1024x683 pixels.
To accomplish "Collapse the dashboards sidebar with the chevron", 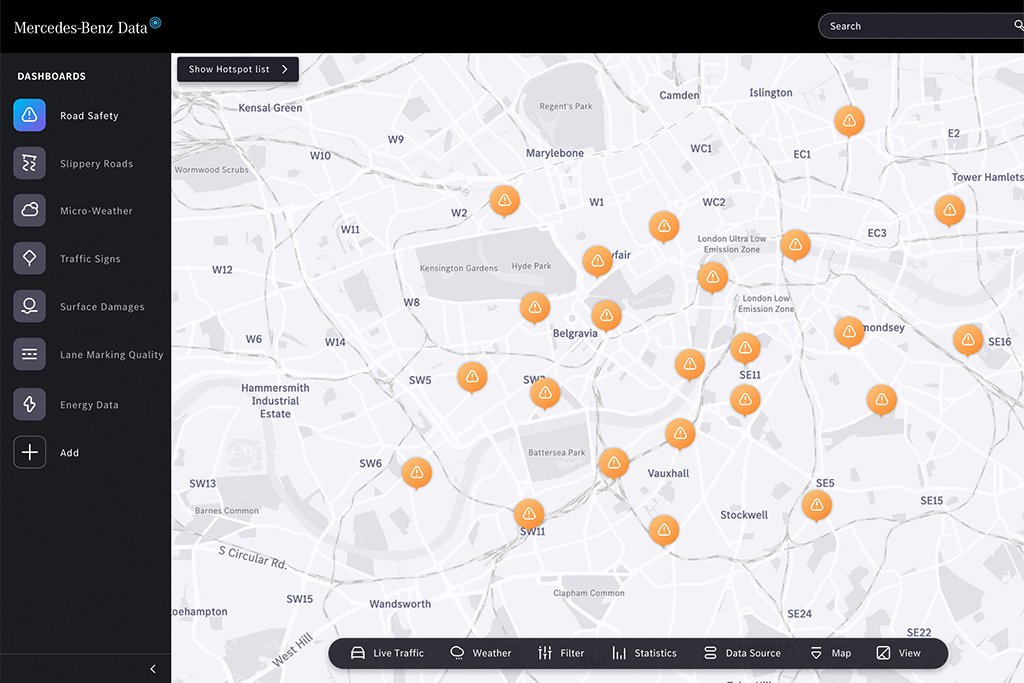I will pos(153,669).
